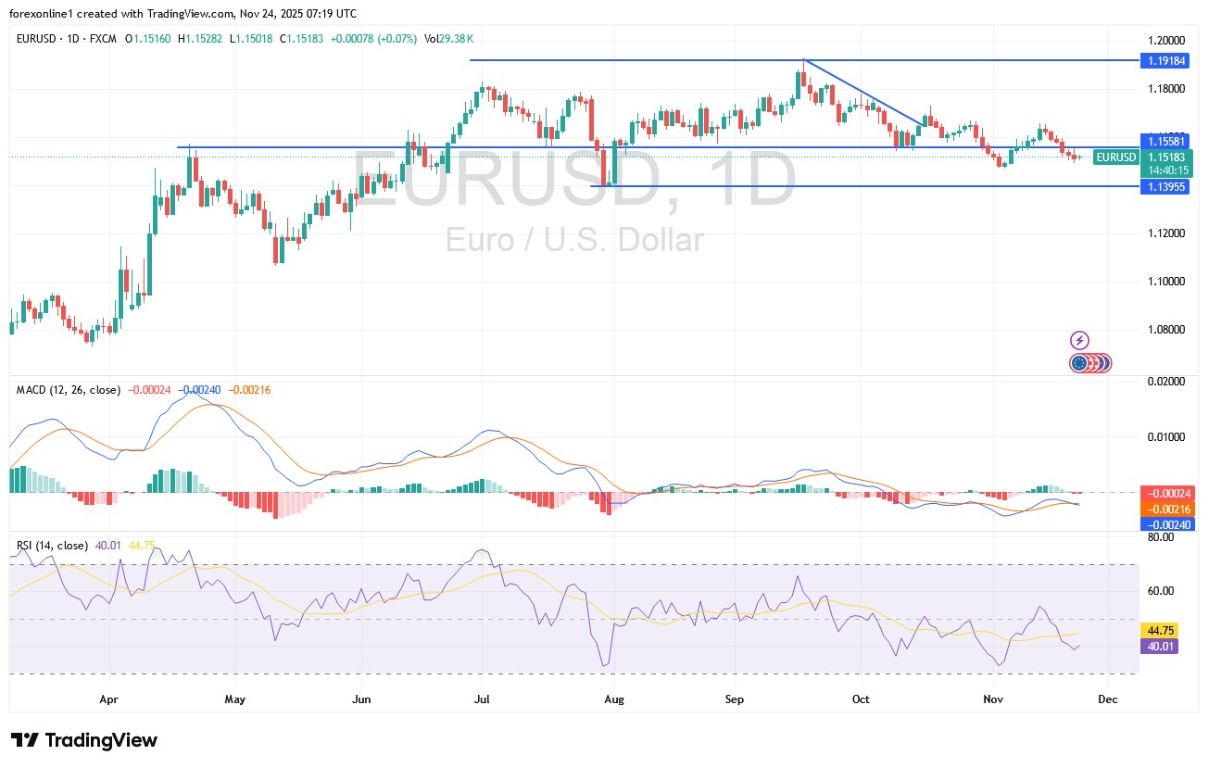Image resolution: width=1208 pixels, height=768 pixels.
Task: Click the blue 1.19184 resistance price label
Action: tap(1166, 61)
